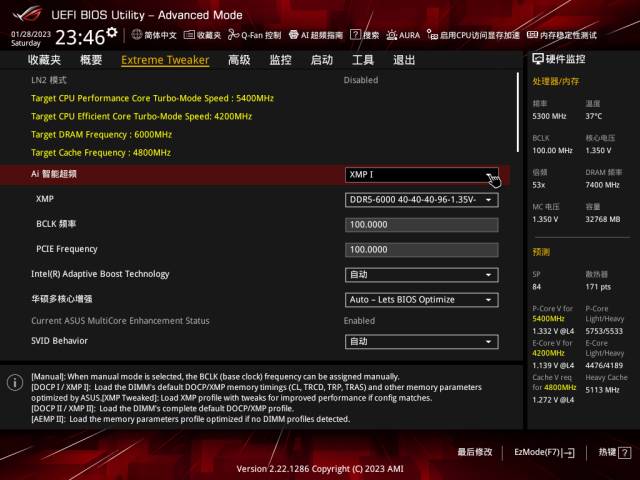This screenshot has width=640, height=480.
Task: Switch to 收藏夹 tab
Action: (x=44, y=60)
